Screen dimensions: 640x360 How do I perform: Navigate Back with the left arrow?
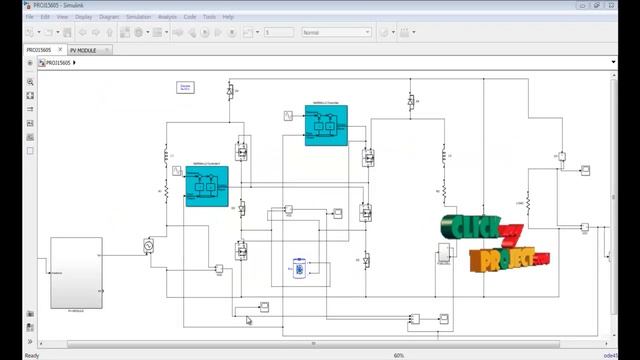(x=83, y=32)
